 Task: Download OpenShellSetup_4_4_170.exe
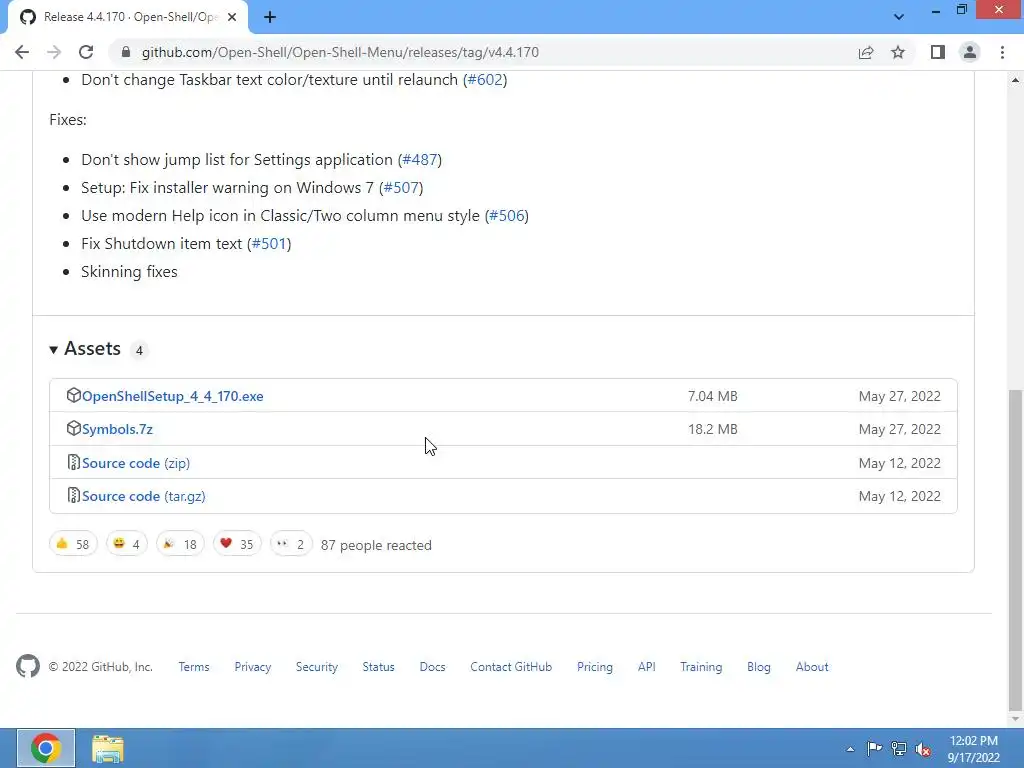point(172,396)
